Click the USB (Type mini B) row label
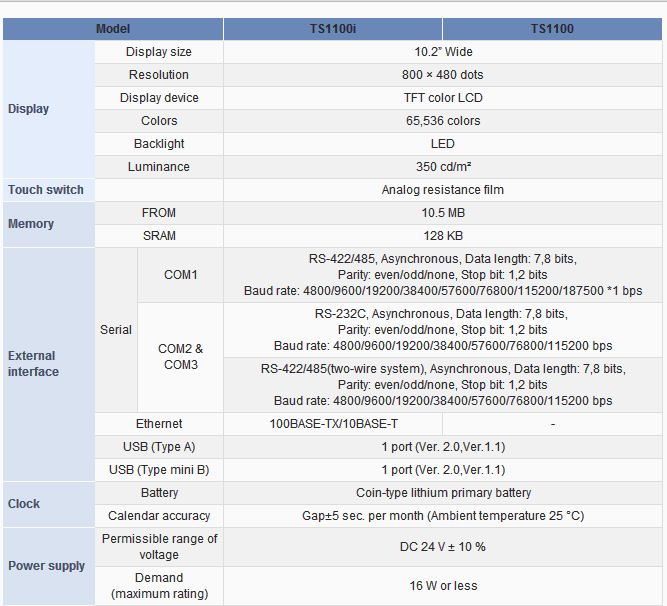 point(159,470)
